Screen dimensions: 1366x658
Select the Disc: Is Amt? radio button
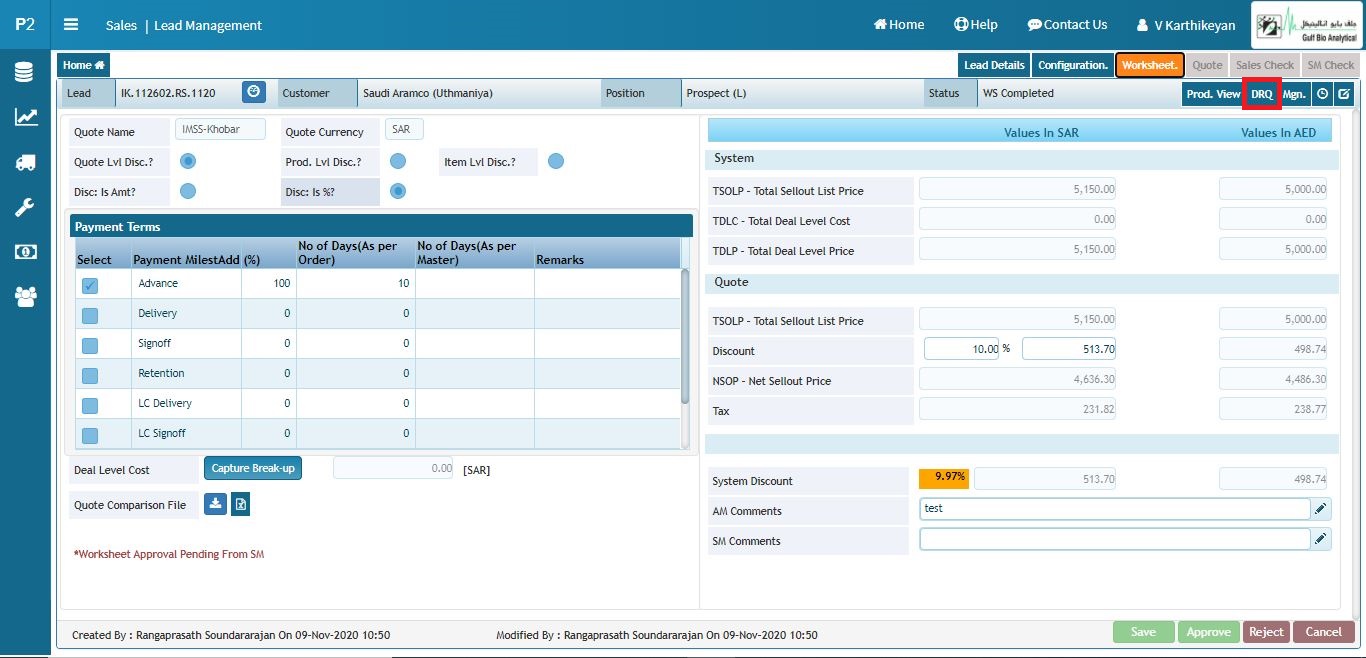[188, 191]
